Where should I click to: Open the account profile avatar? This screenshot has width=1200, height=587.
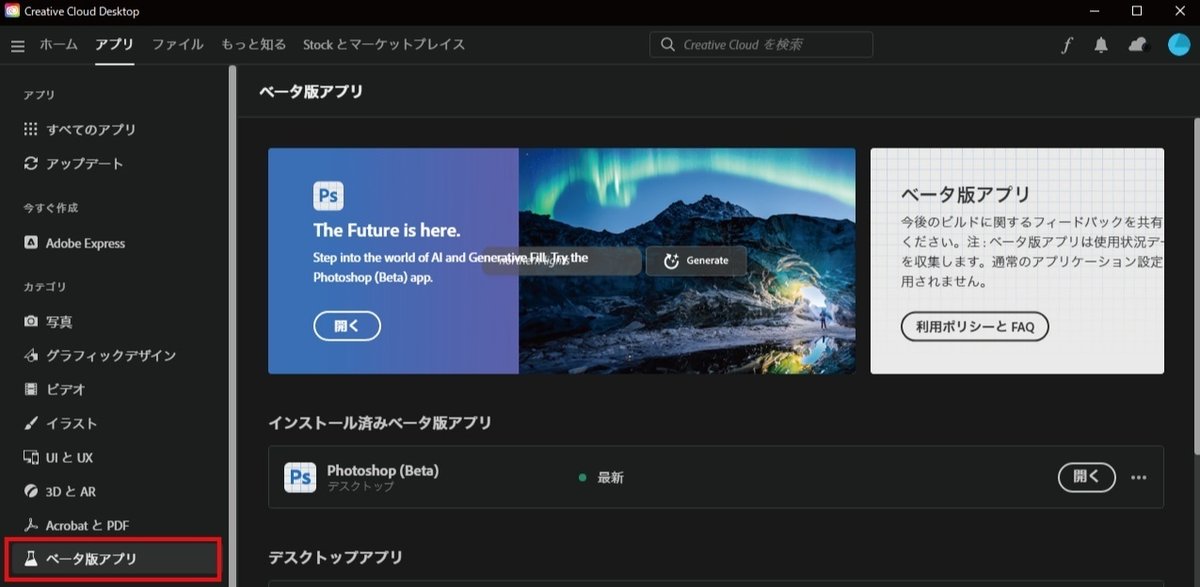(1179, 45)
